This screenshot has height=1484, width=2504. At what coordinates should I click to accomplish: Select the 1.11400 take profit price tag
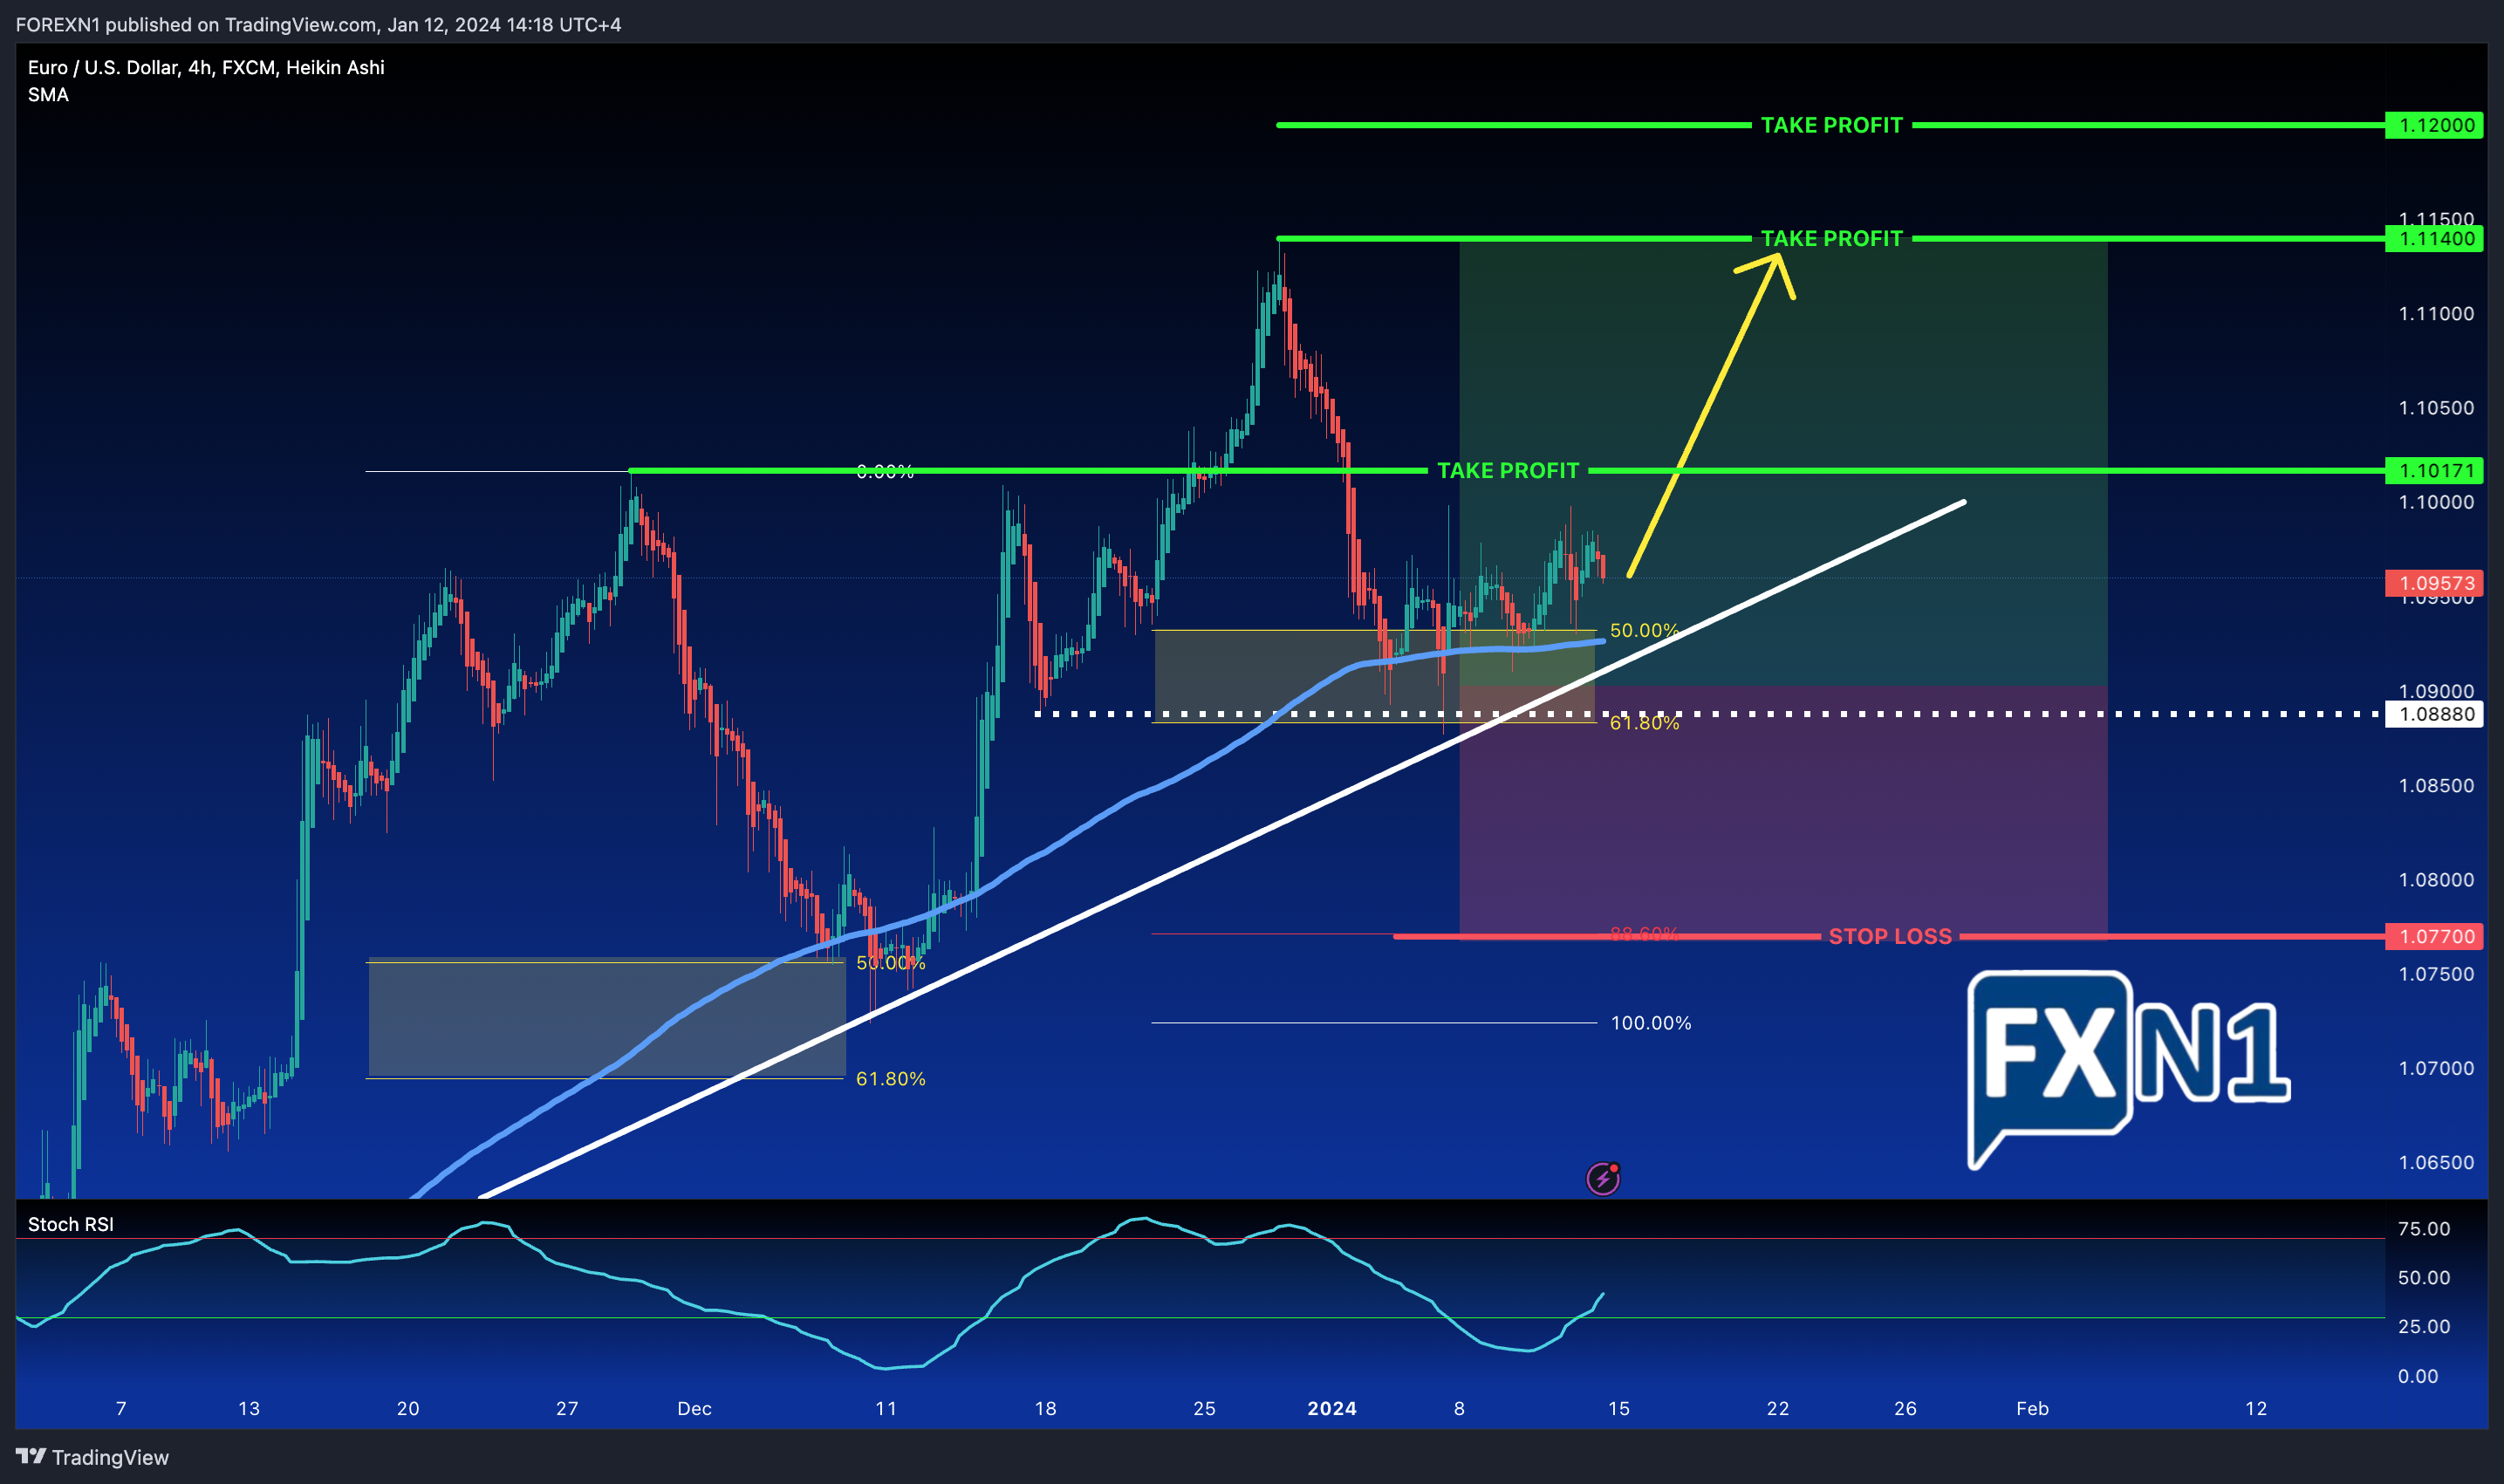(x=2434, y=239)
